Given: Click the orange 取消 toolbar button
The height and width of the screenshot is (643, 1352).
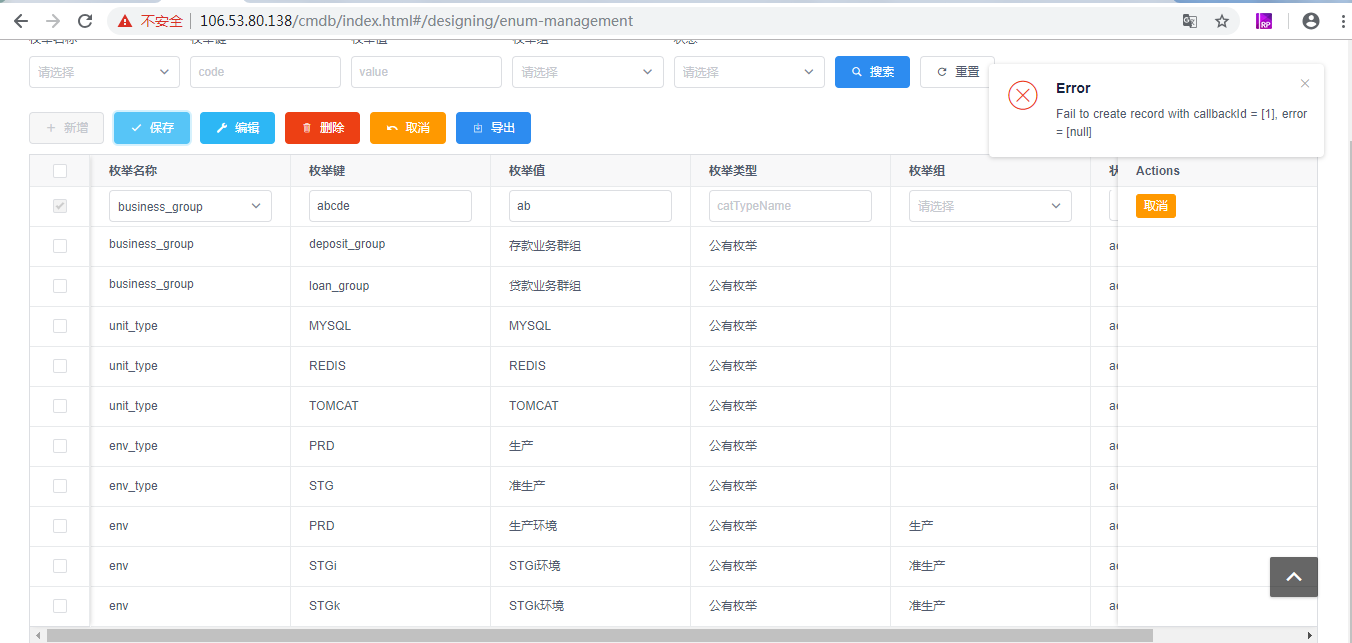Looking at the screenshot, I should 407,128.
